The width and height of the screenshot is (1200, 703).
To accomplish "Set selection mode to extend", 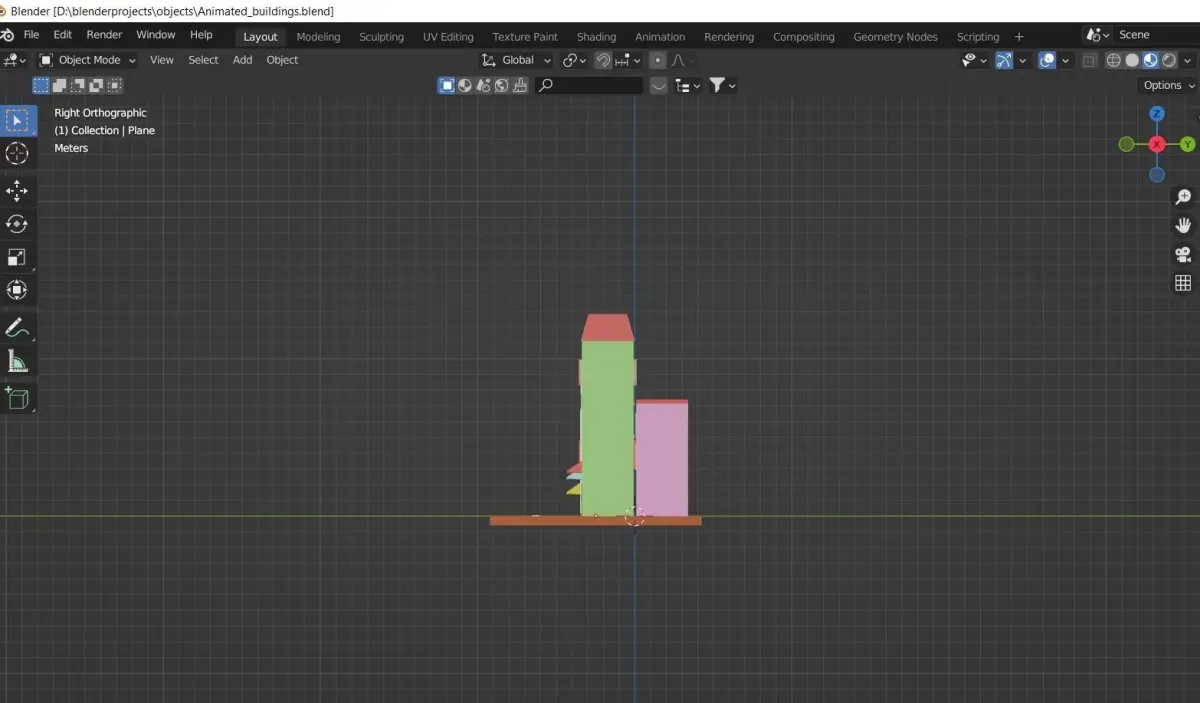I will 59,86.
